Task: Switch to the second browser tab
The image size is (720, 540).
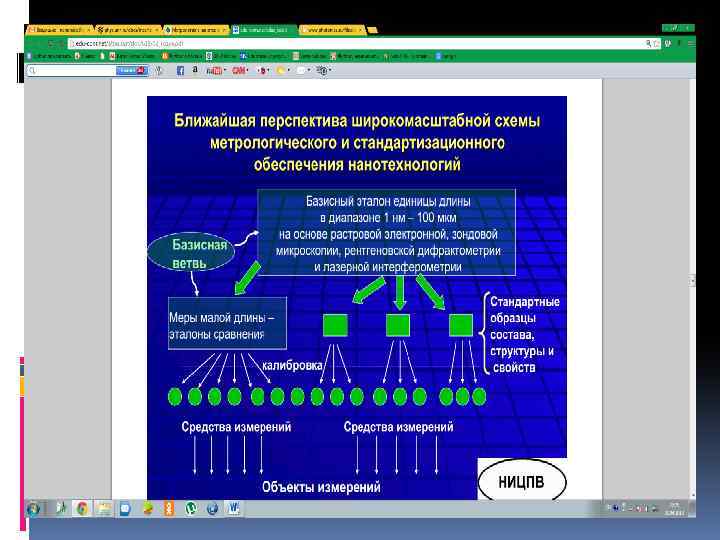Action: pos(128,30)
